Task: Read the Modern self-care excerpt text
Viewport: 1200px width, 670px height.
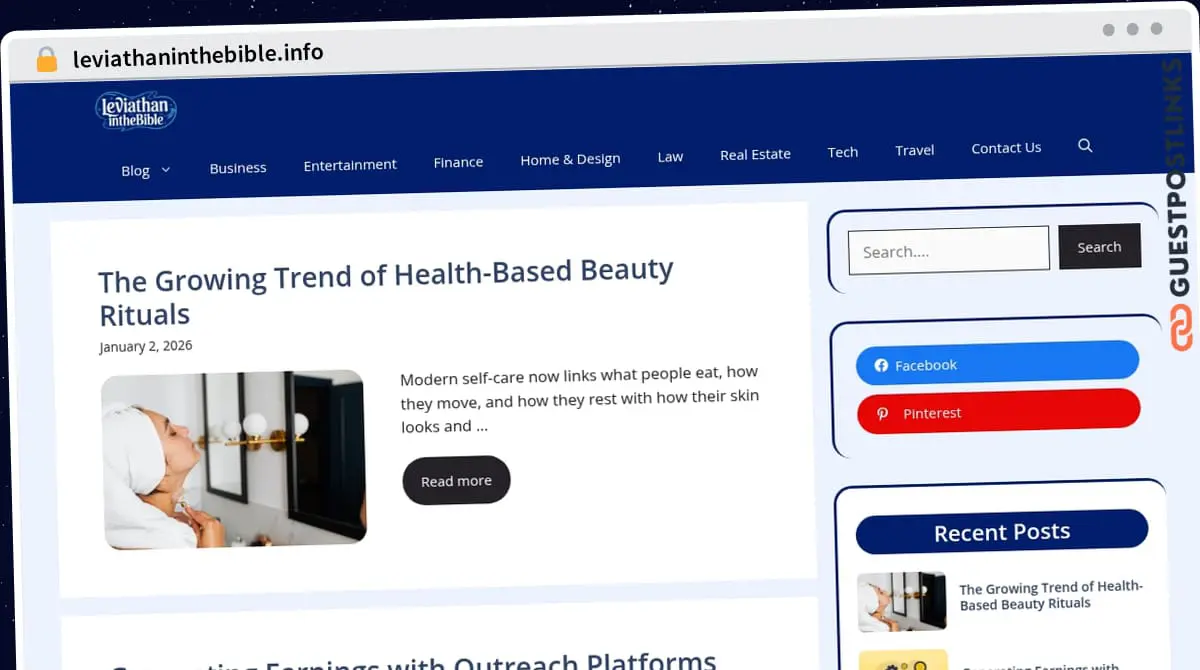Action: (x=580, y=399)
